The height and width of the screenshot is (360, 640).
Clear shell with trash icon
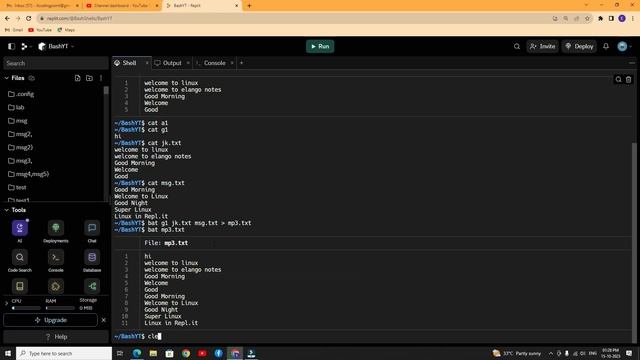click(x=629, y=80)
